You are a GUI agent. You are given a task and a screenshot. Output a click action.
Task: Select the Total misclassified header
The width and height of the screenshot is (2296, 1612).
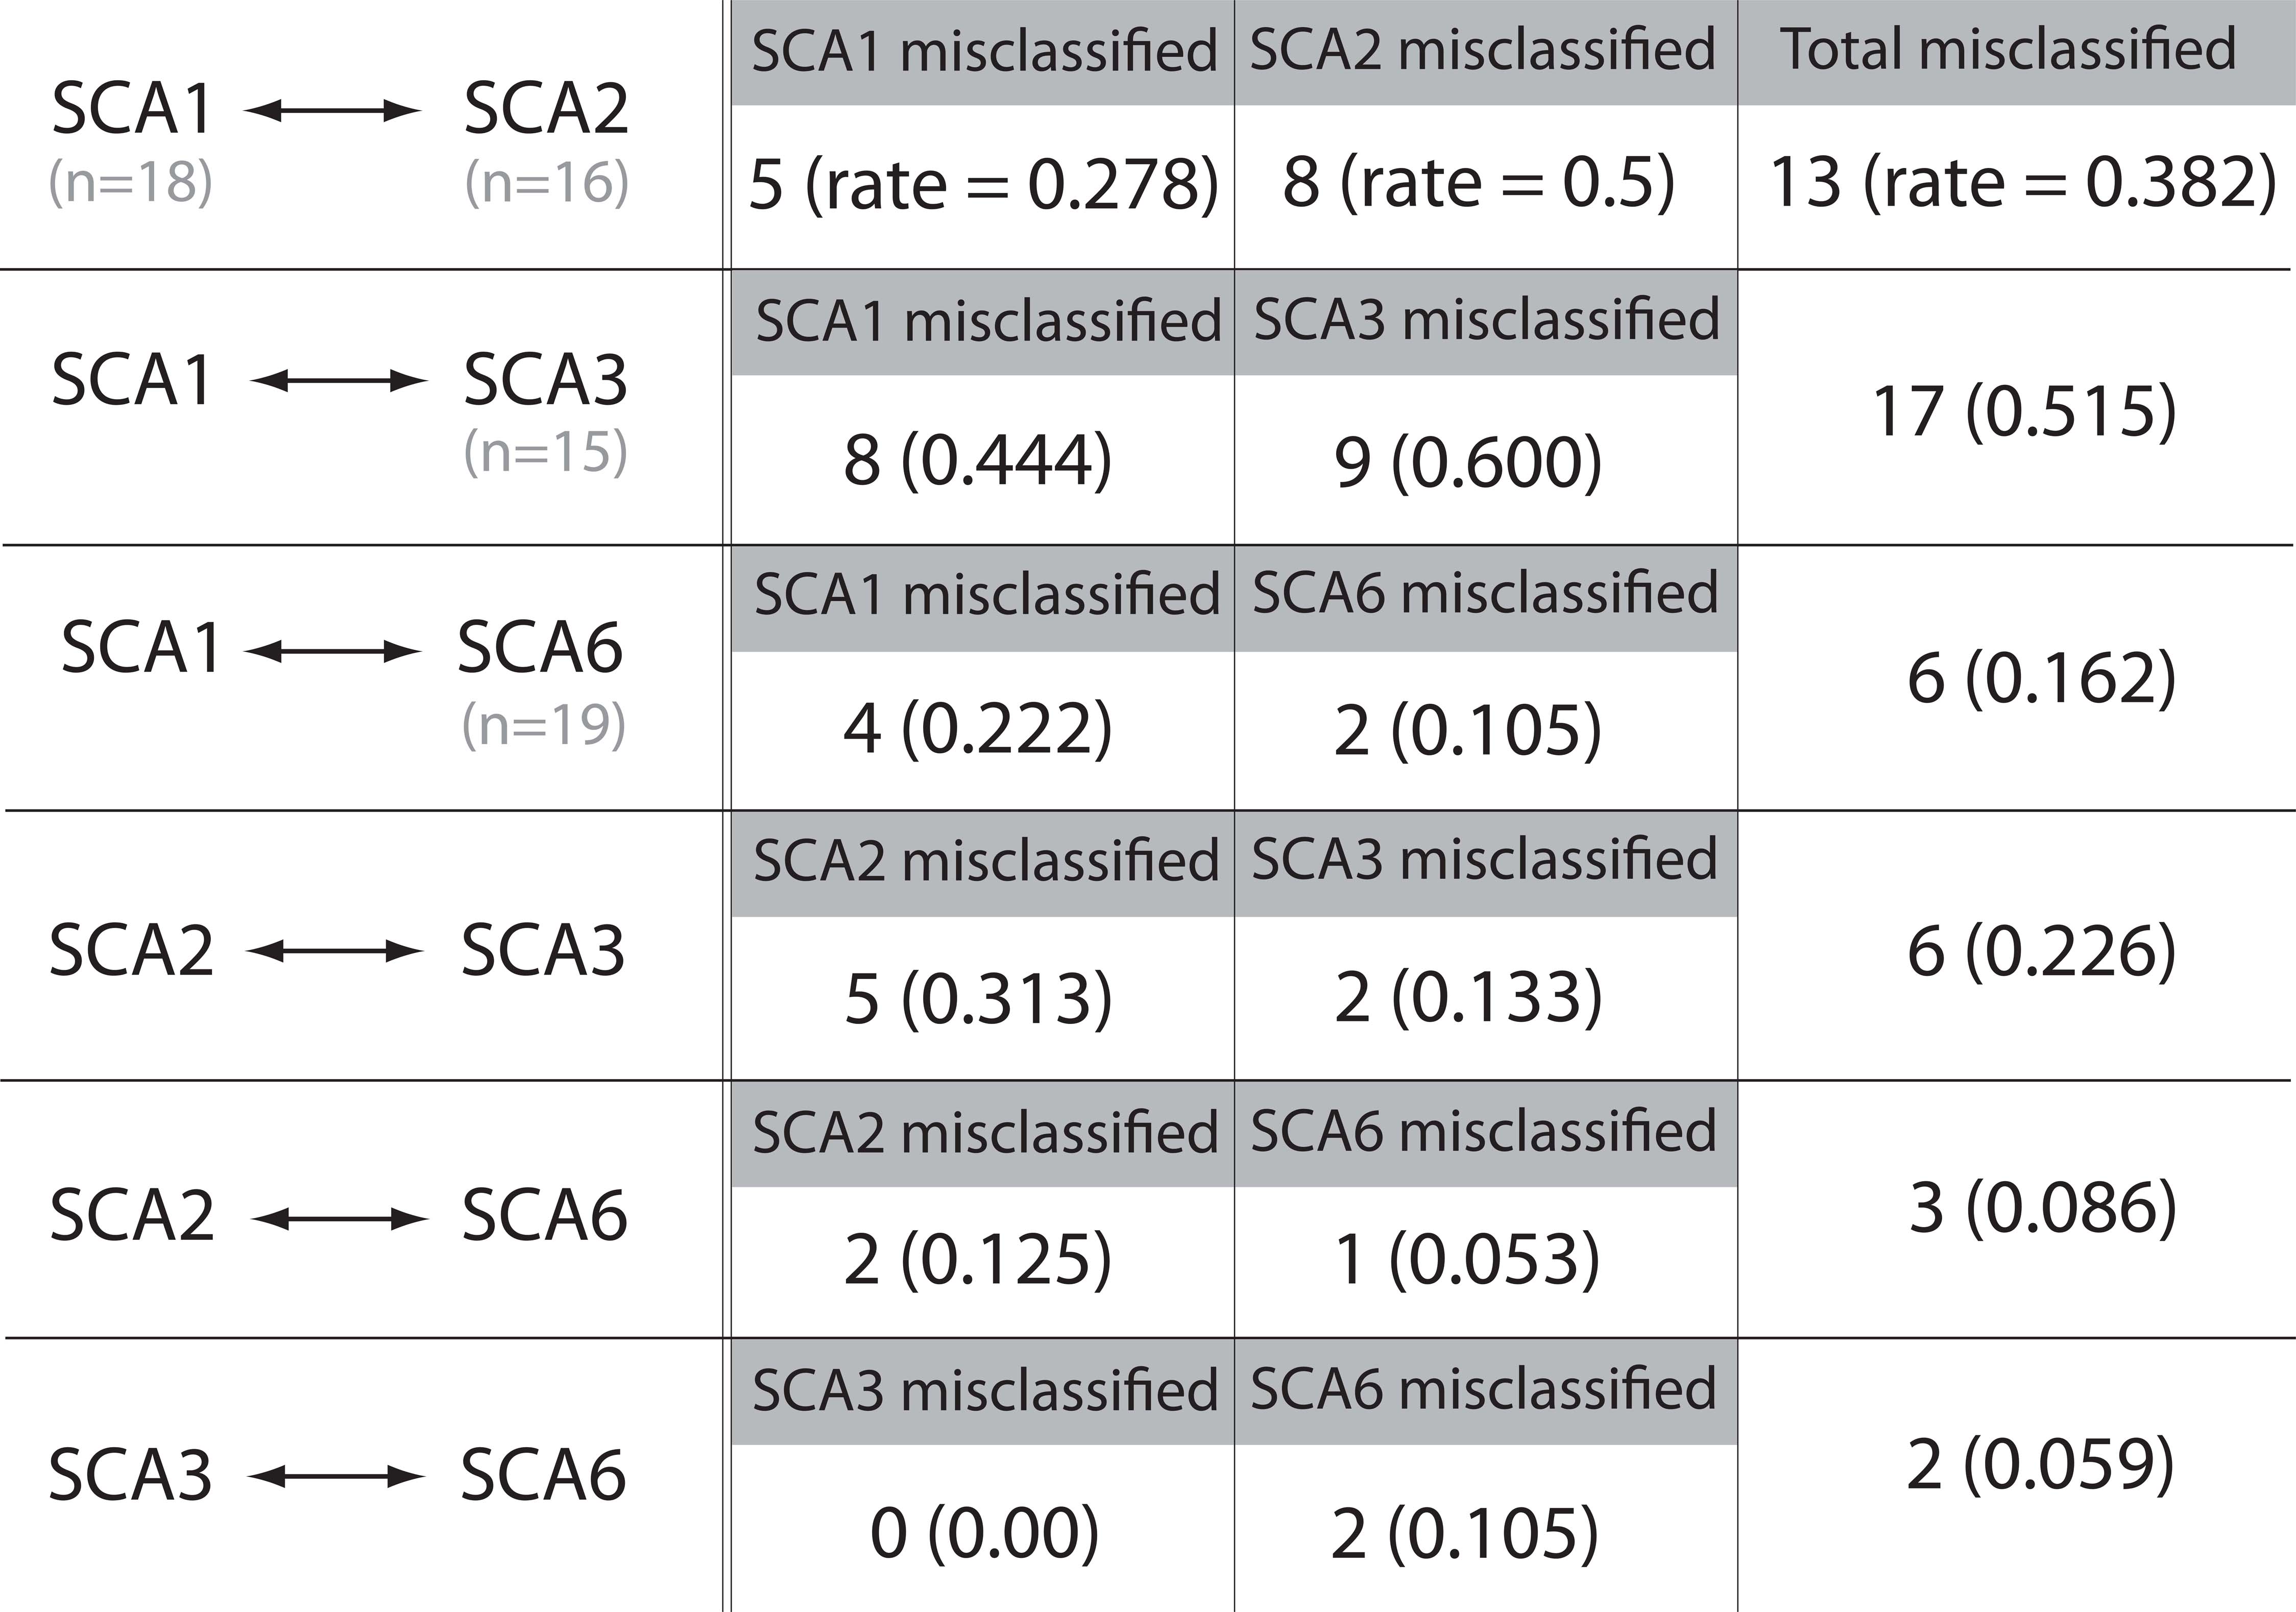(x=2009, y=50)
